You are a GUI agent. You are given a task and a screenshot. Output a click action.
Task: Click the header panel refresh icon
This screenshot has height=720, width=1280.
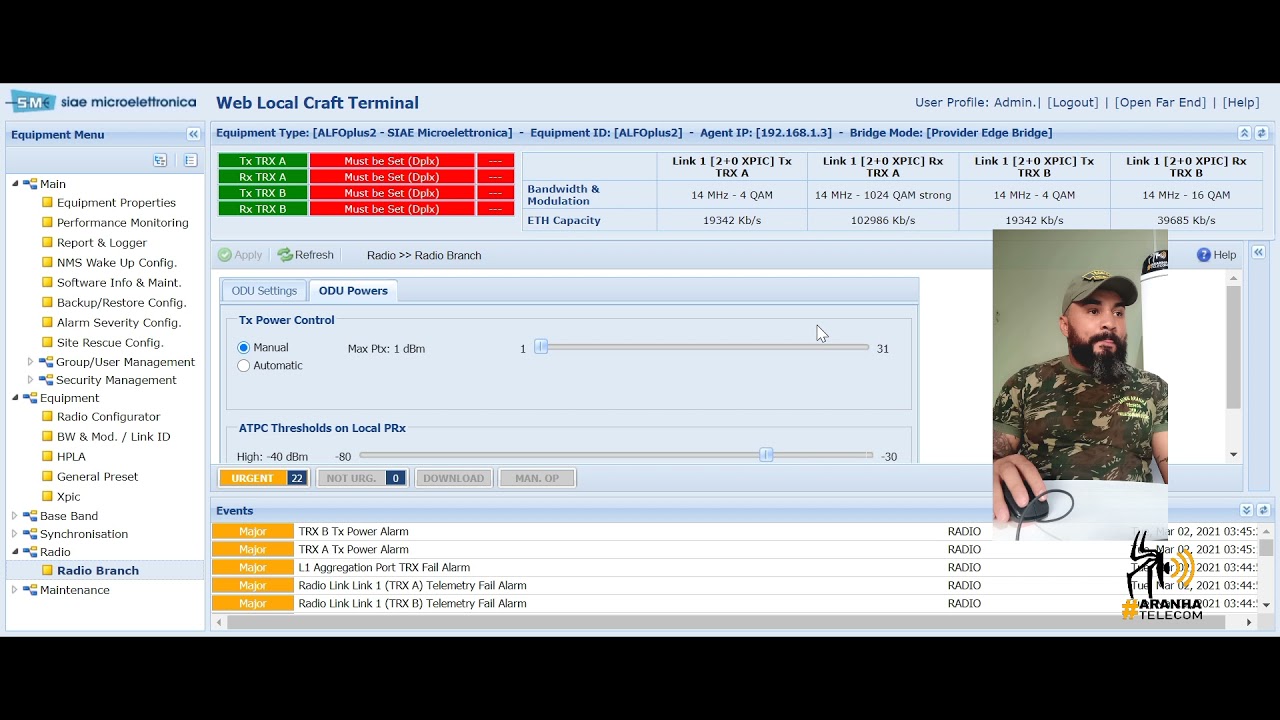tap(1262, 133)
